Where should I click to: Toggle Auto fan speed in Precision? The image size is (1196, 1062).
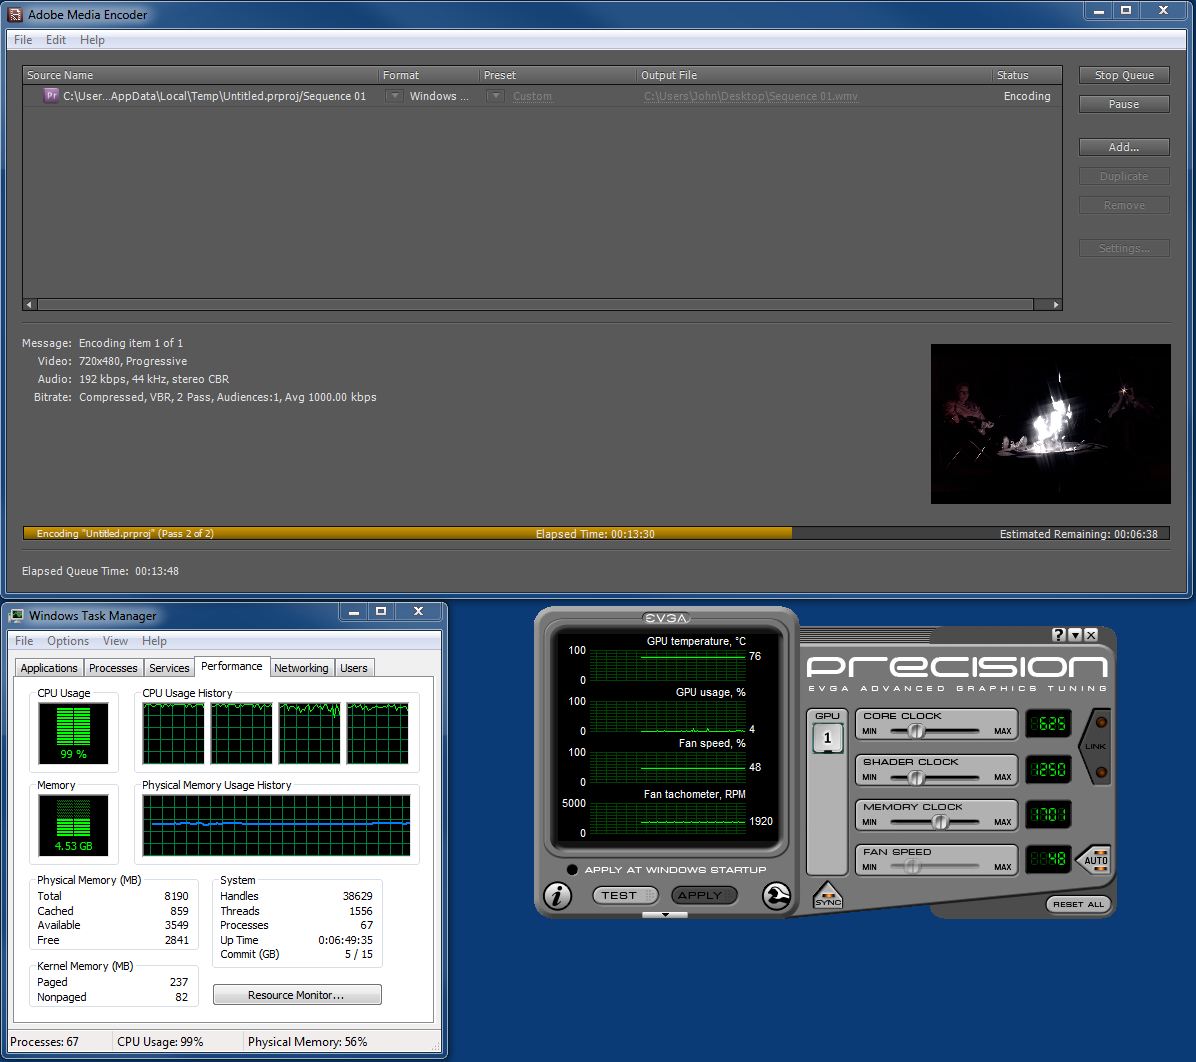point(1095,861)
